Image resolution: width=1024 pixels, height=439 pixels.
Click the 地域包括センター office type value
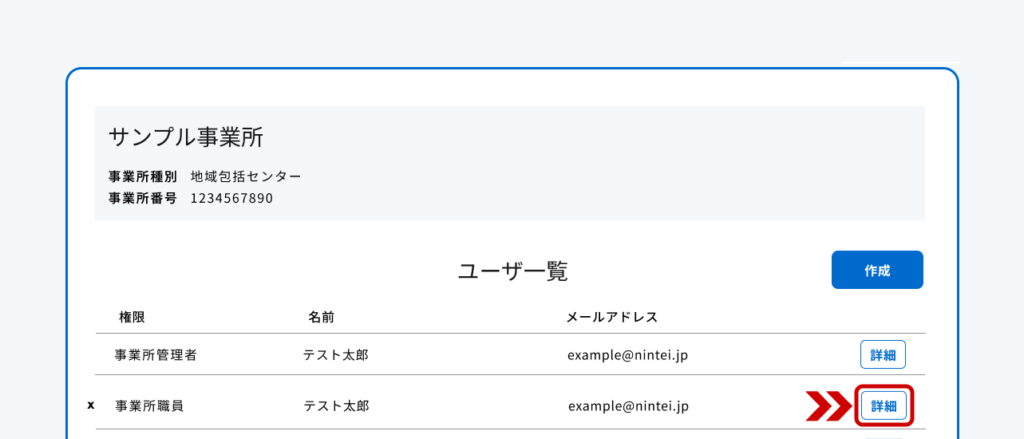pos(246,176)
